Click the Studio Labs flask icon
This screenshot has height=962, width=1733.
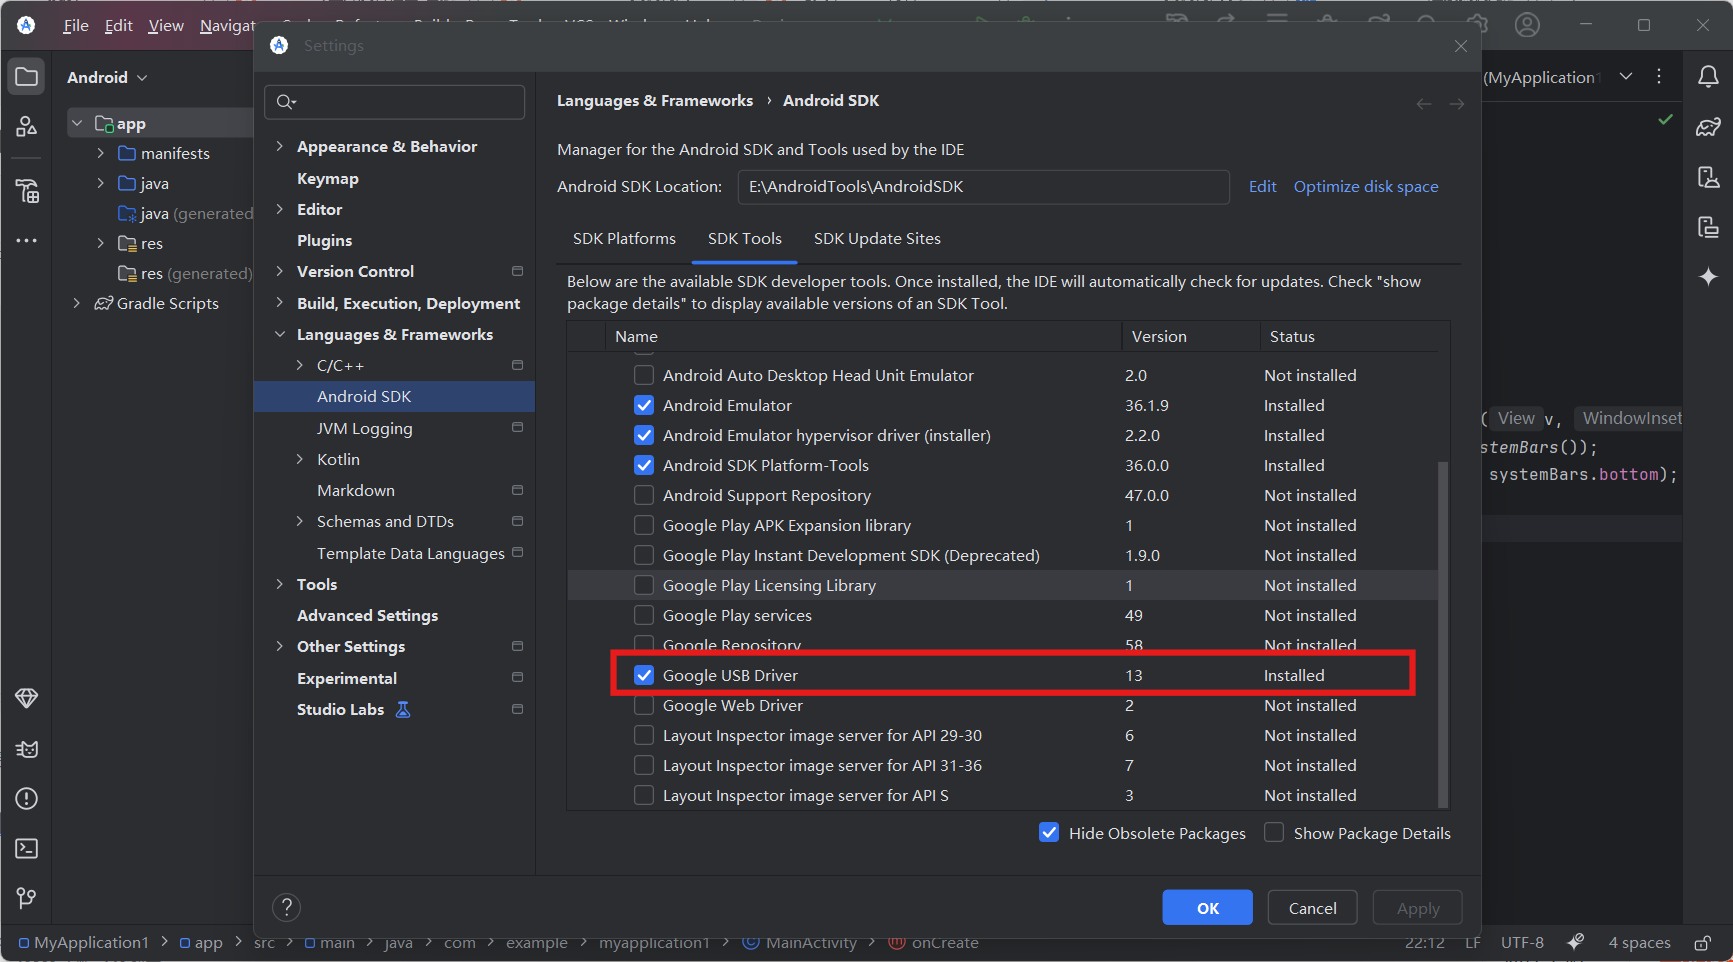point(403,709)
